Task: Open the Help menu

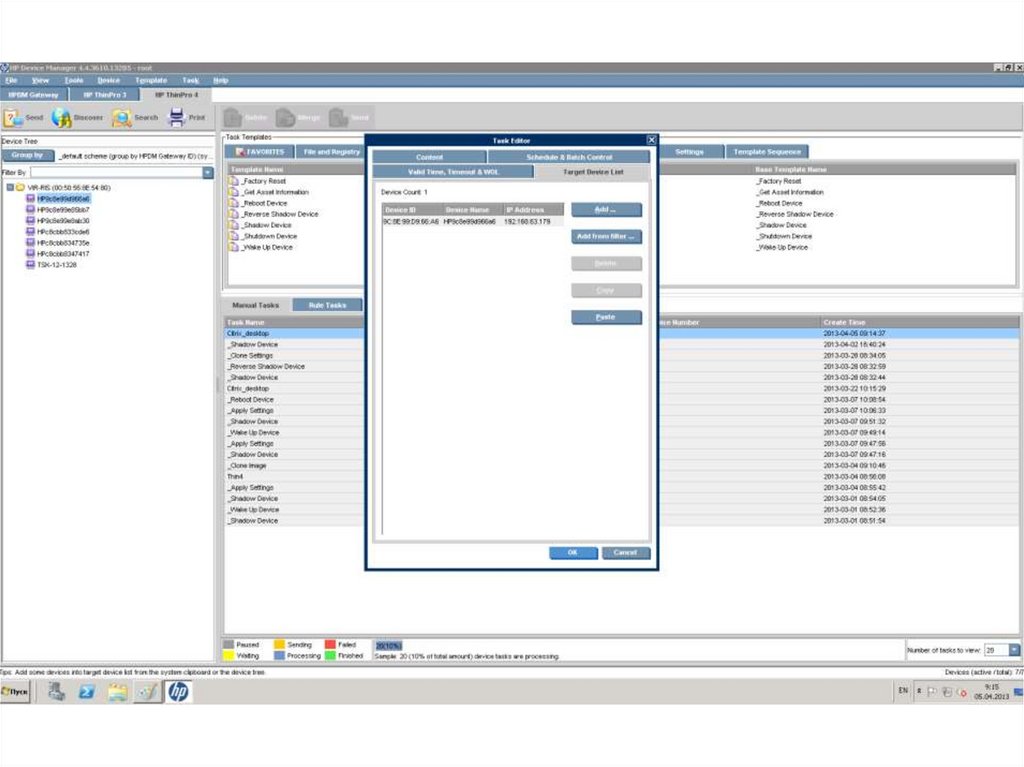Action: click(221, 80)
